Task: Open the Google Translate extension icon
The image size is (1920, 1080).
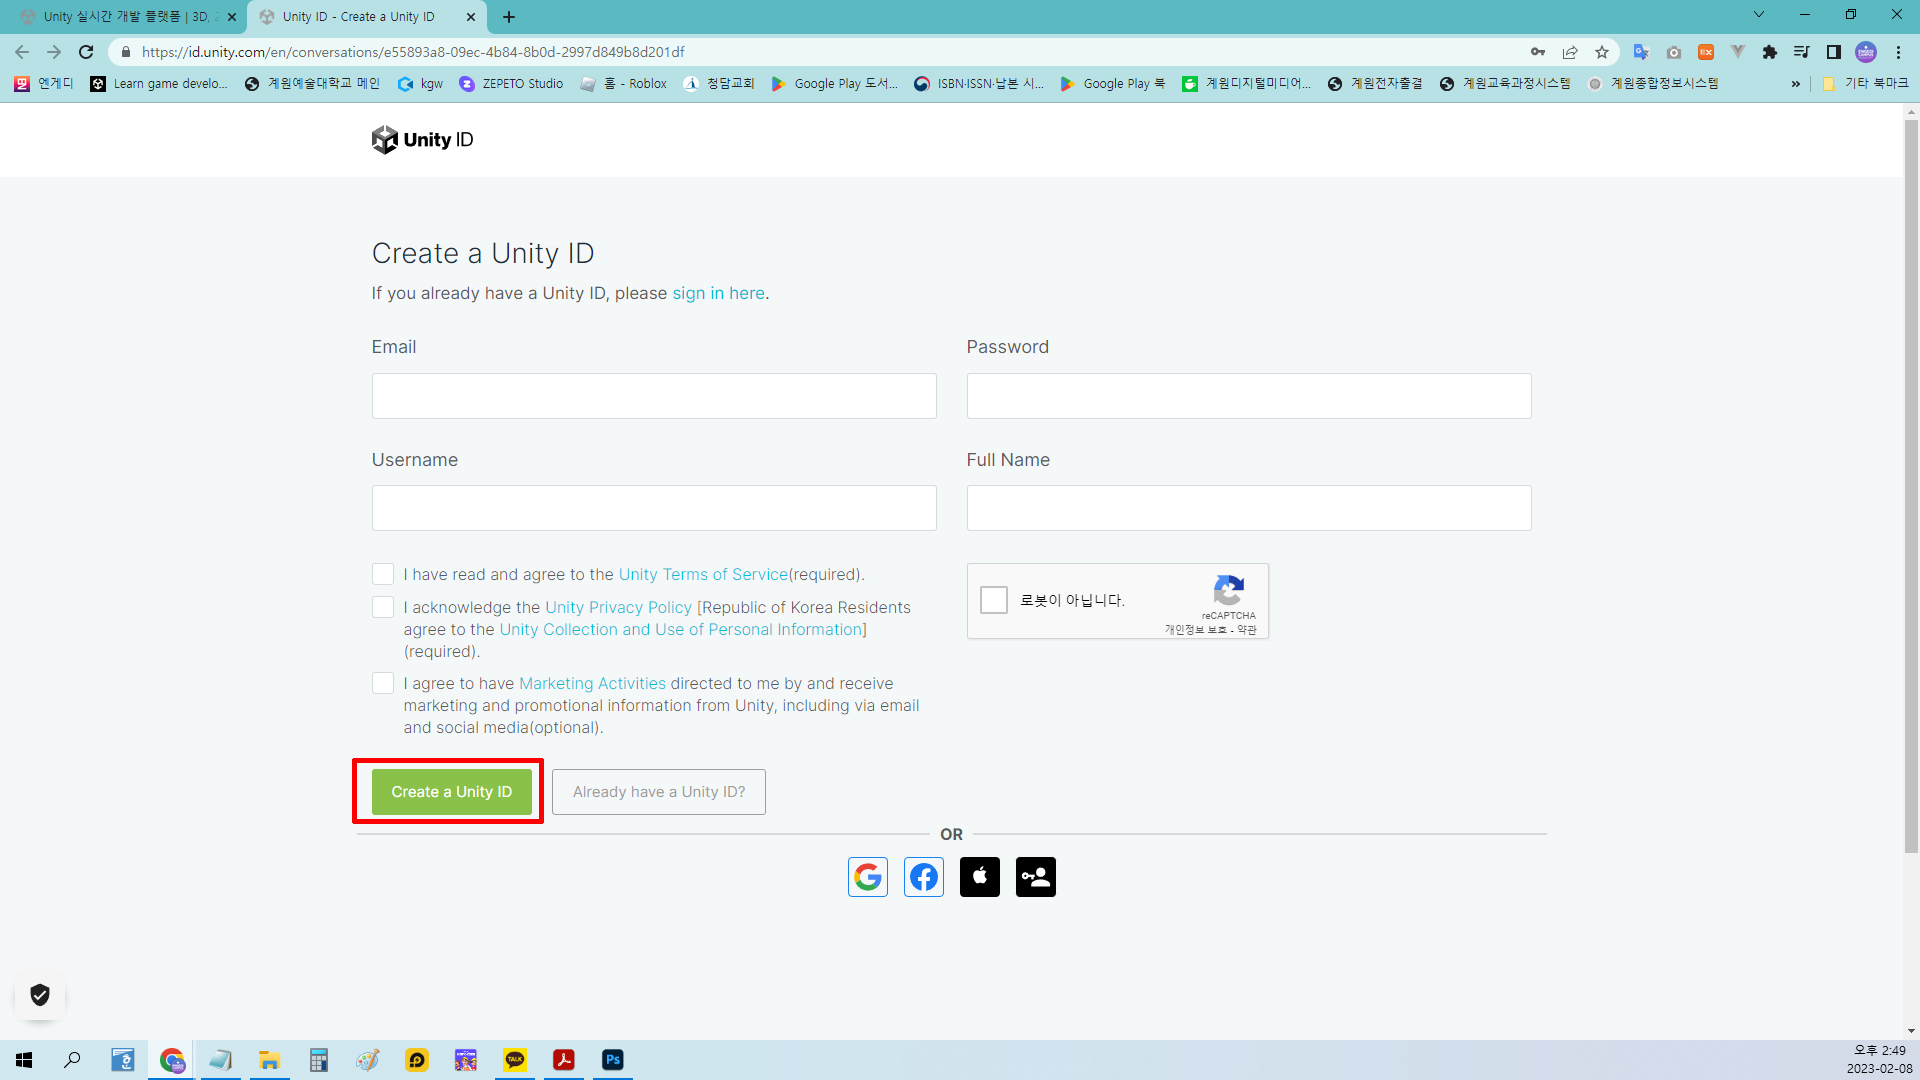Action: coord(1641,52)
